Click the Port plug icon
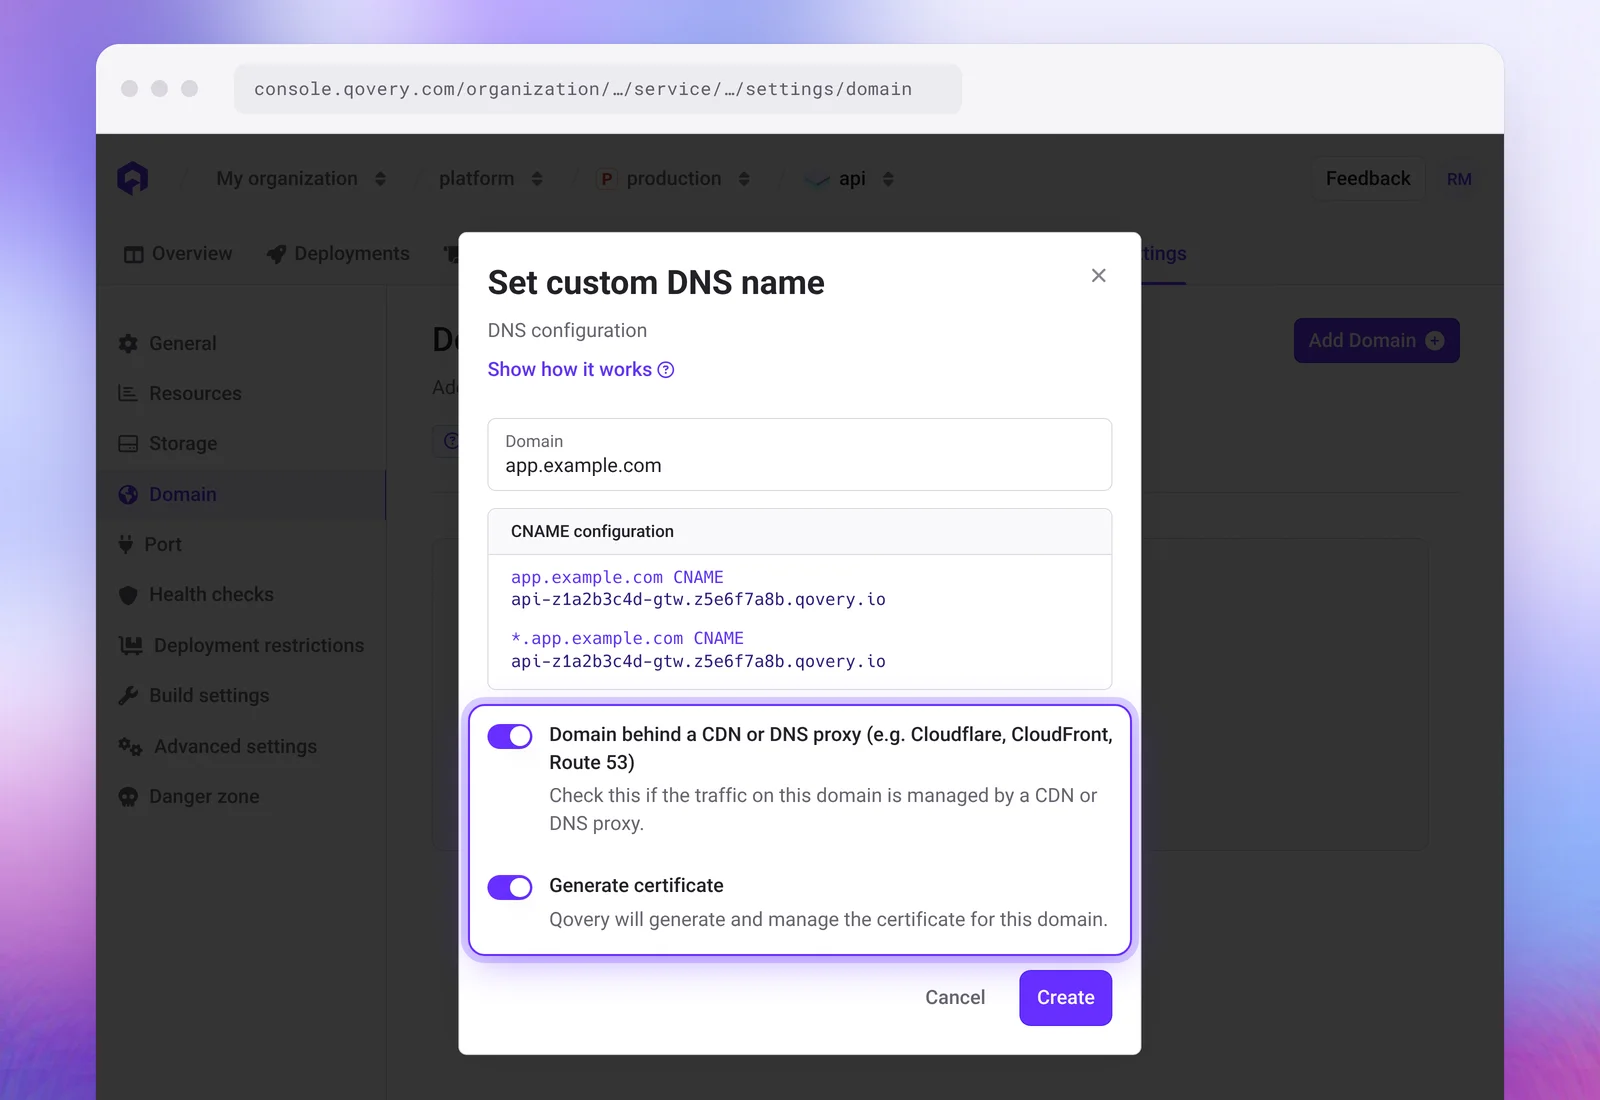Screen dimensions: 1600x1100 pos(126,544)
